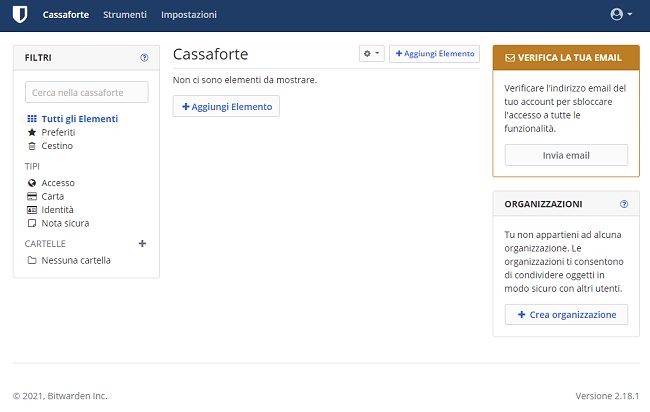Select the Preferiti filter
650x412 pixels.
51,132
